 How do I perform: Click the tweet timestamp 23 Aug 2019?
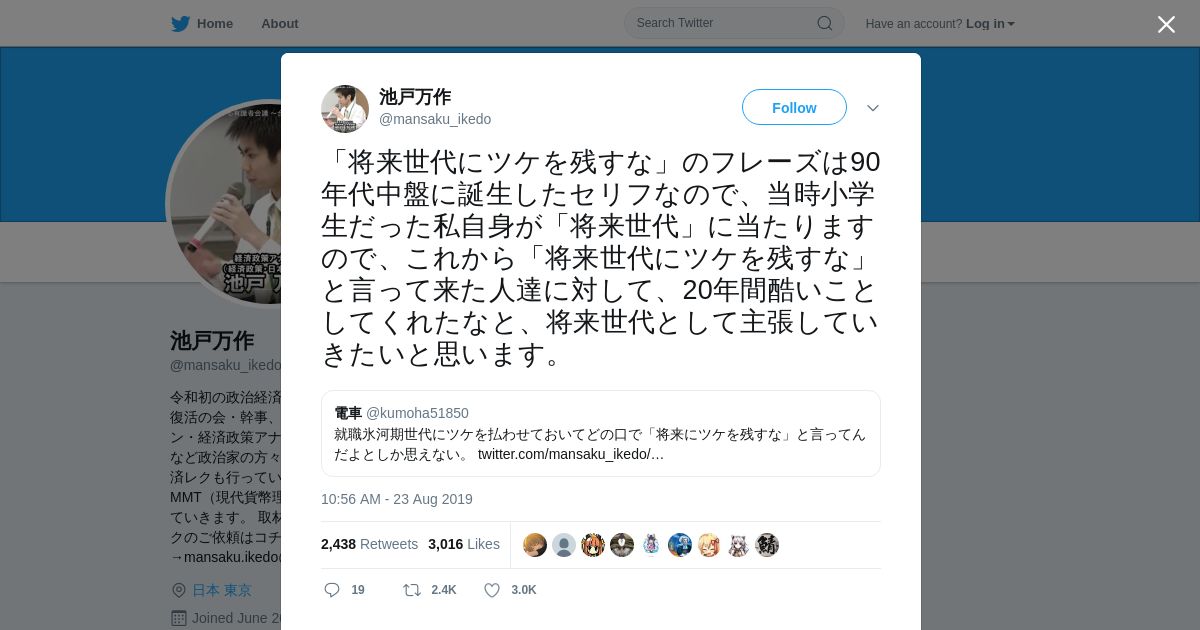tap(397, 499)
